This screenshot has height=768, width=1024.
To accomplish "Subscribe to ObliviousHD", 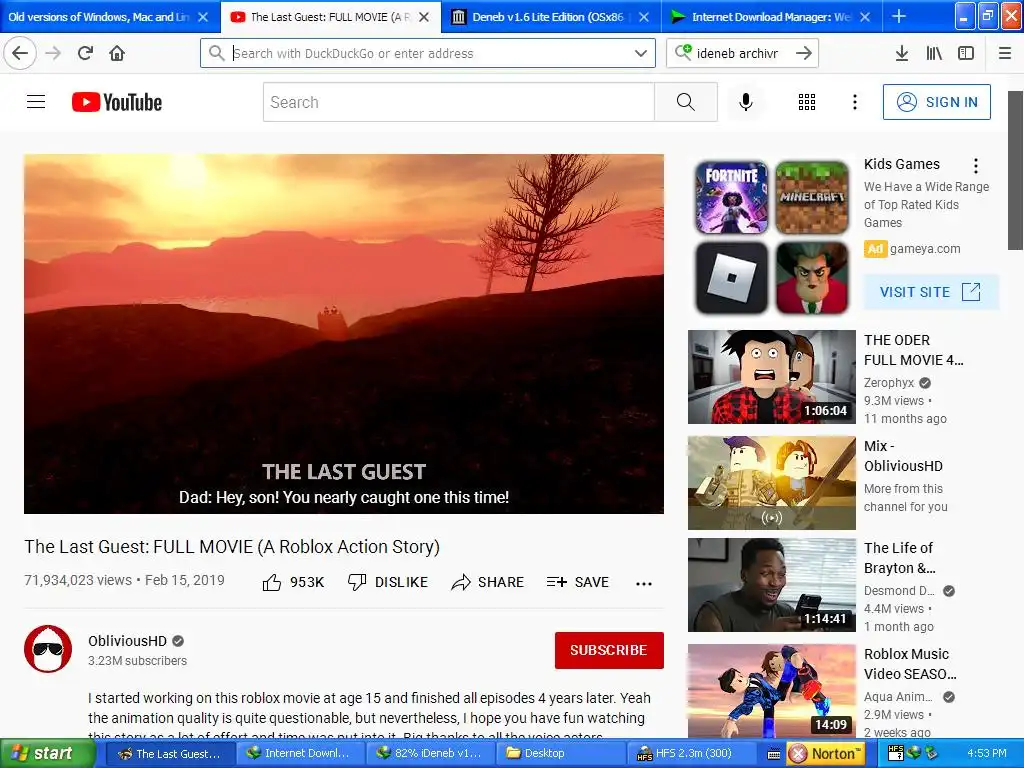I will click(x=609, y=650).
